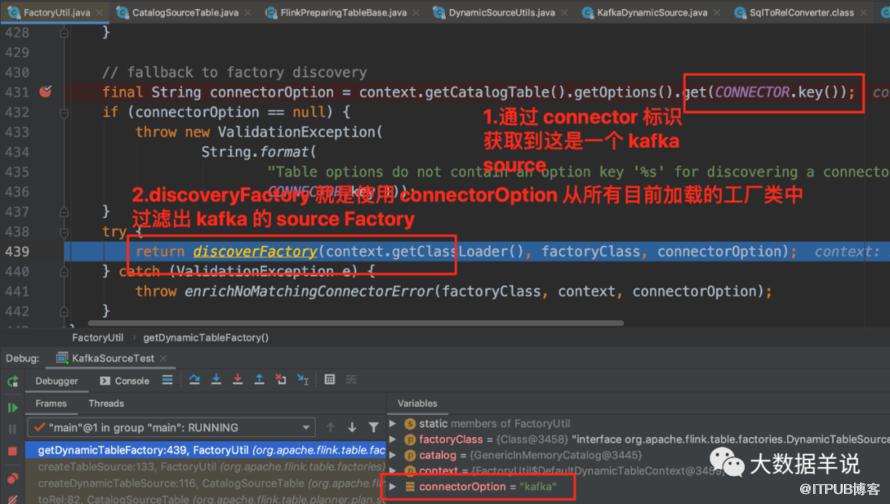Image resolution: width=890 pixels, height=504 pixels.
Task: Expand the context variable node
Action: pyautogui.click(x=392, y=471)
